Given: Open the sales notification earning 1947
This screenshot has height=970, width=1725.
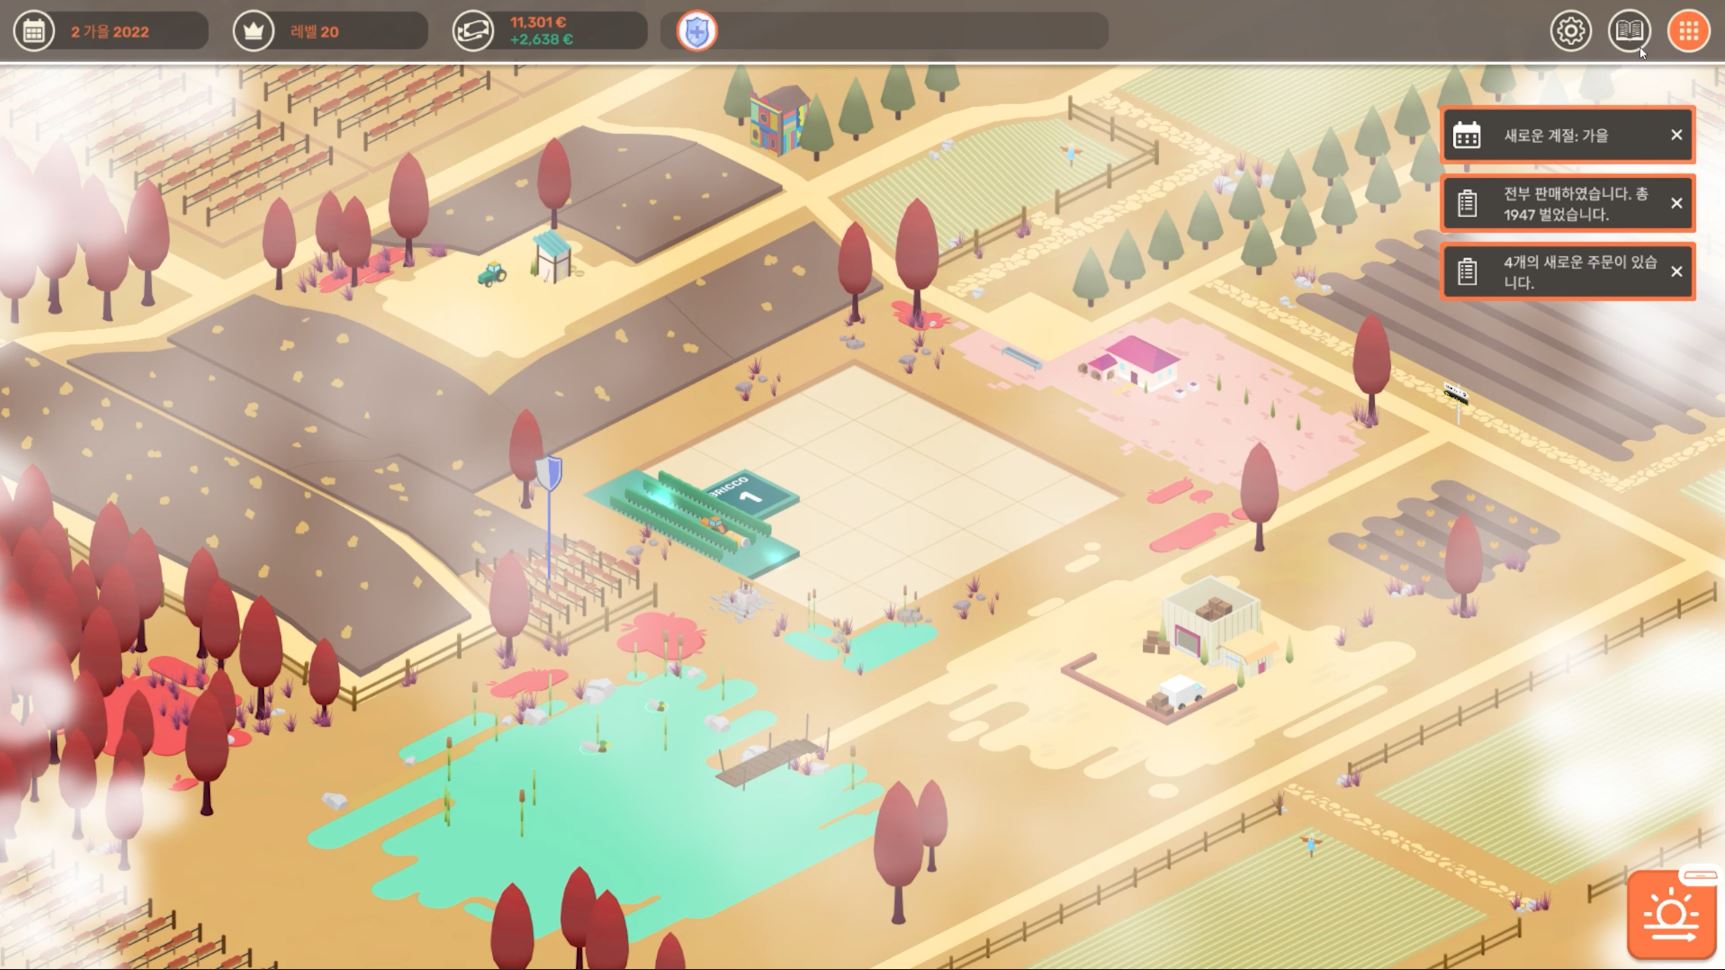Looking at the screenshot, I should click(1567, 203).
